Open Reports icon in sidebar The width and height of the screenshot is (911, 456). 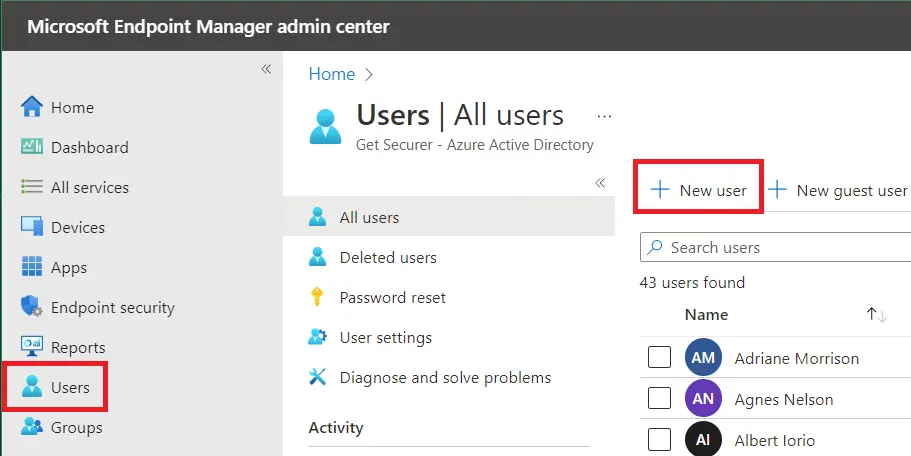pos(32,348)
